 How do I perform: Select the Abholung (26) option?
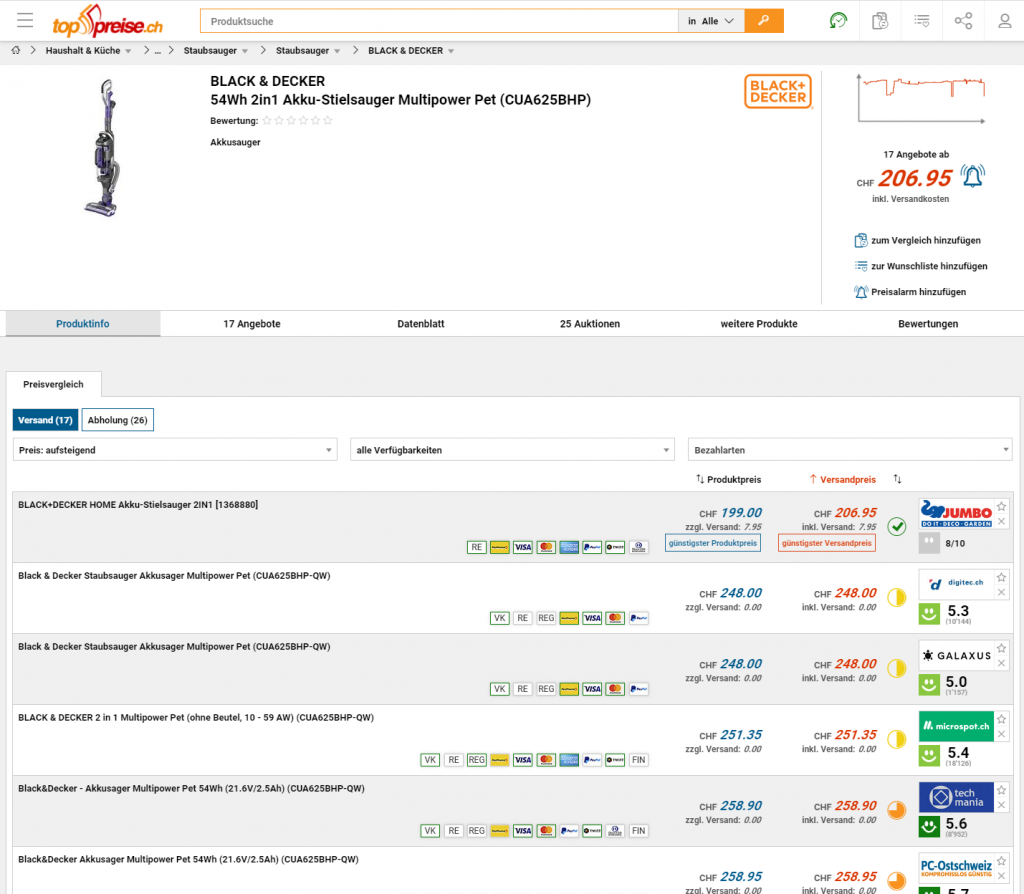point(117,420)
